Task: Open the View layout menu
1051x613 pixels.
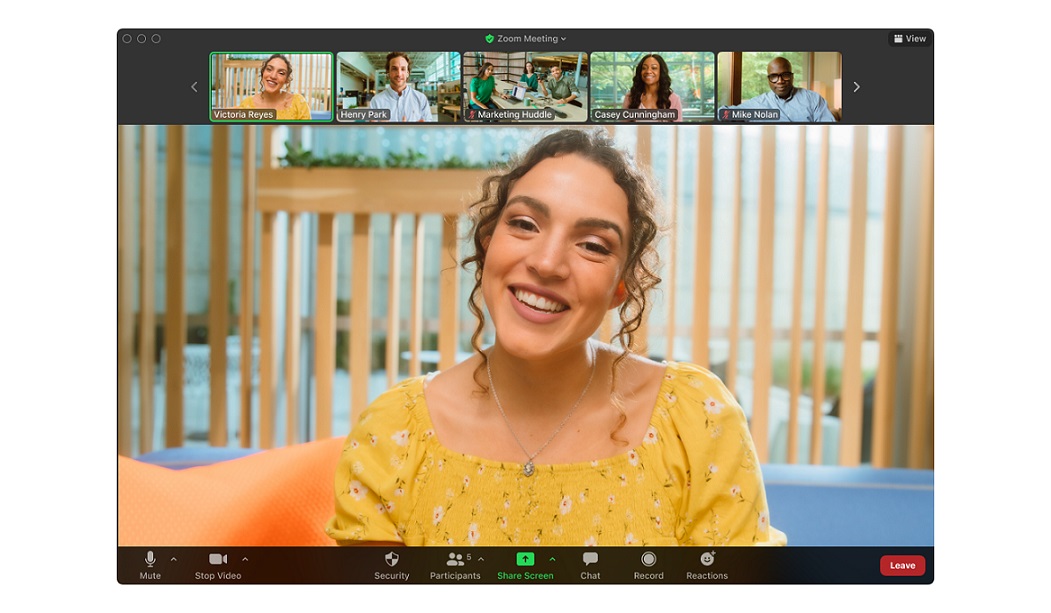Action: [x=910, y=39]
